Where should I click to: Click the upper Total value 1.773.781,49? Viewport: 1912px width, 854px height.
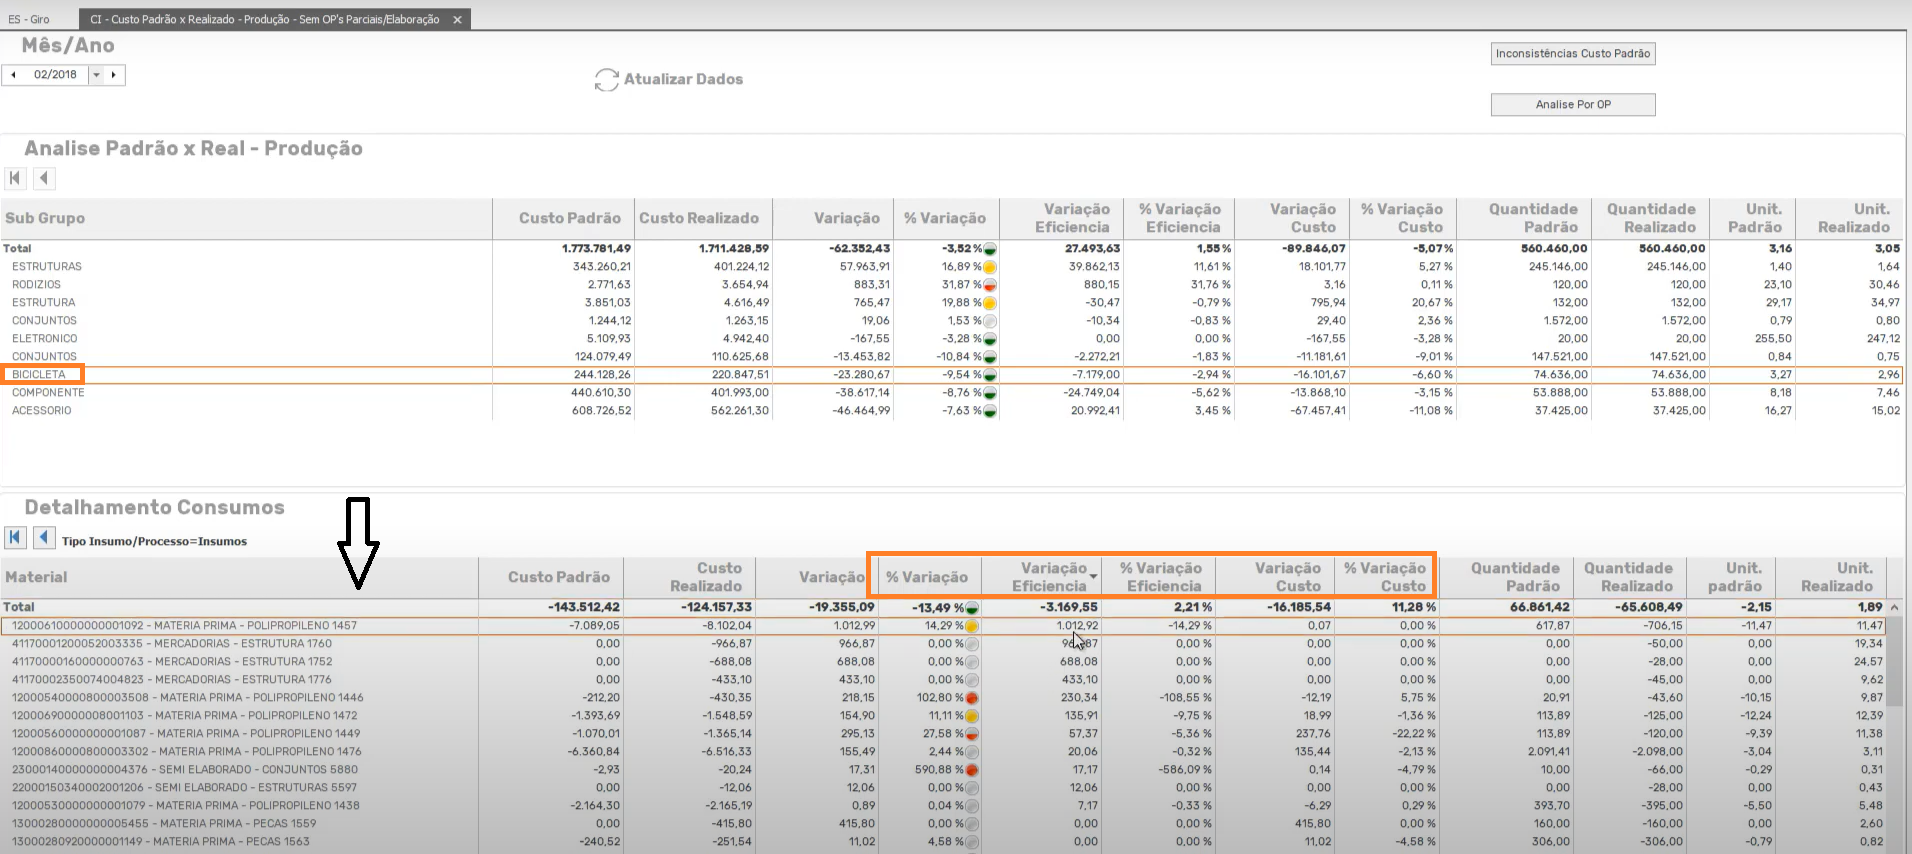596,249
